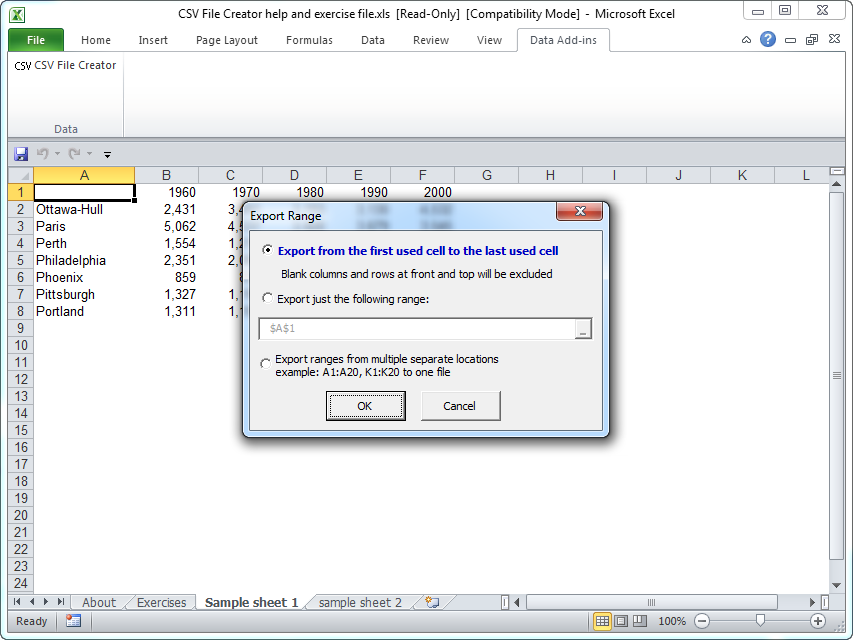Click the 2000 header cell
853x640 pixels.
[x=423, y=193]
